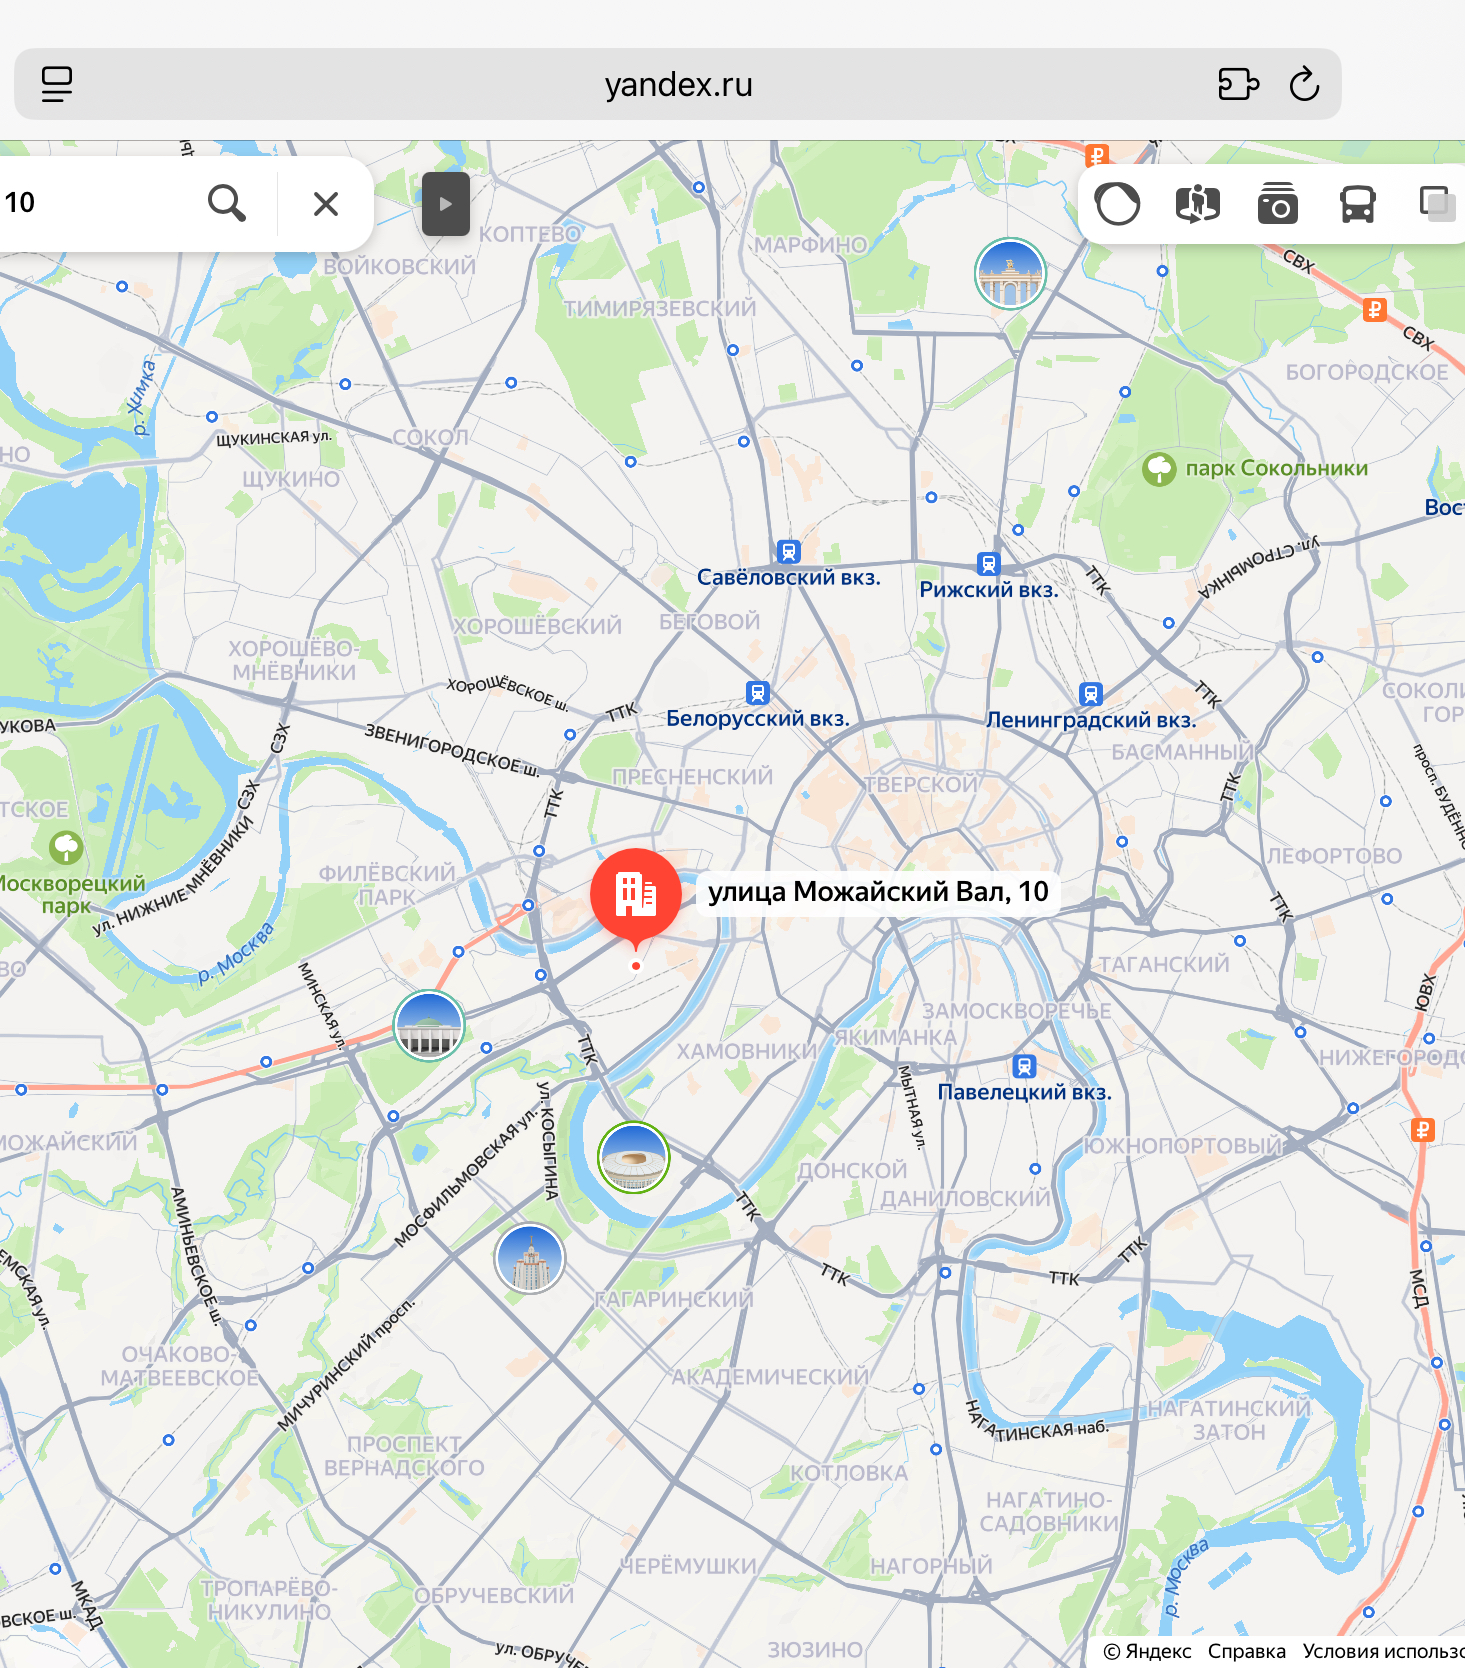
Task: Click the ЛЕФОРТОВО district label
Action: click(1334, 856)
